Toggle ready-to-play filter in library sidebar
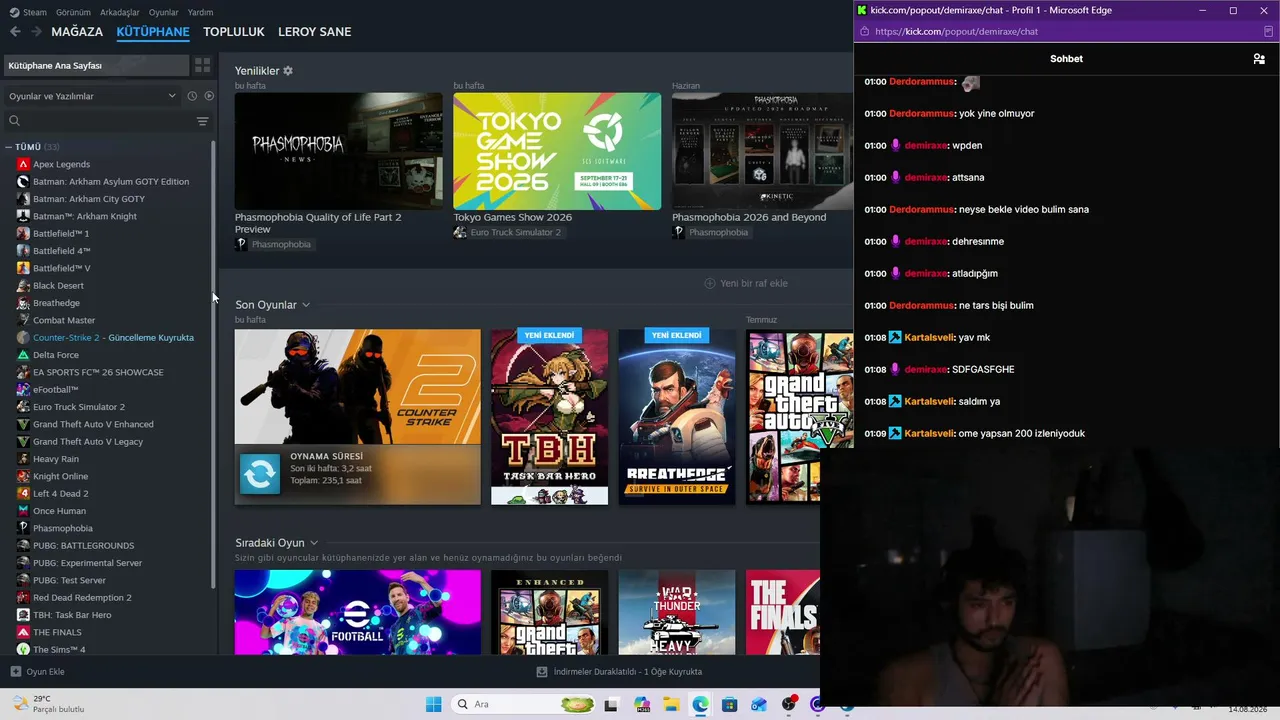Image resolution: width=1280 pixels, height=720 pixels. 209,96
